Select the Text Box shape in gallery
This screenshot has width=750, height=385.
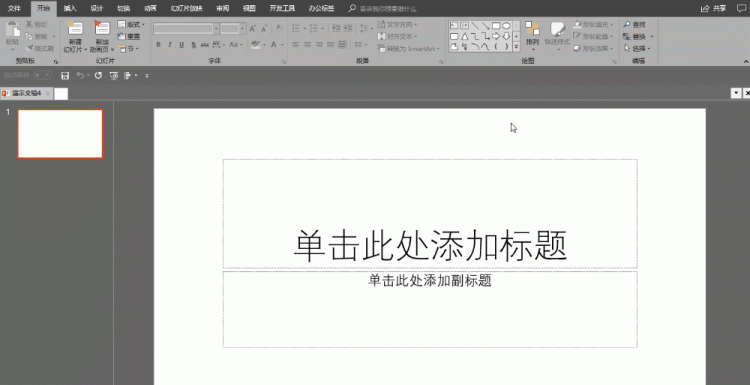pyautogui.click(x=454, y=26)
